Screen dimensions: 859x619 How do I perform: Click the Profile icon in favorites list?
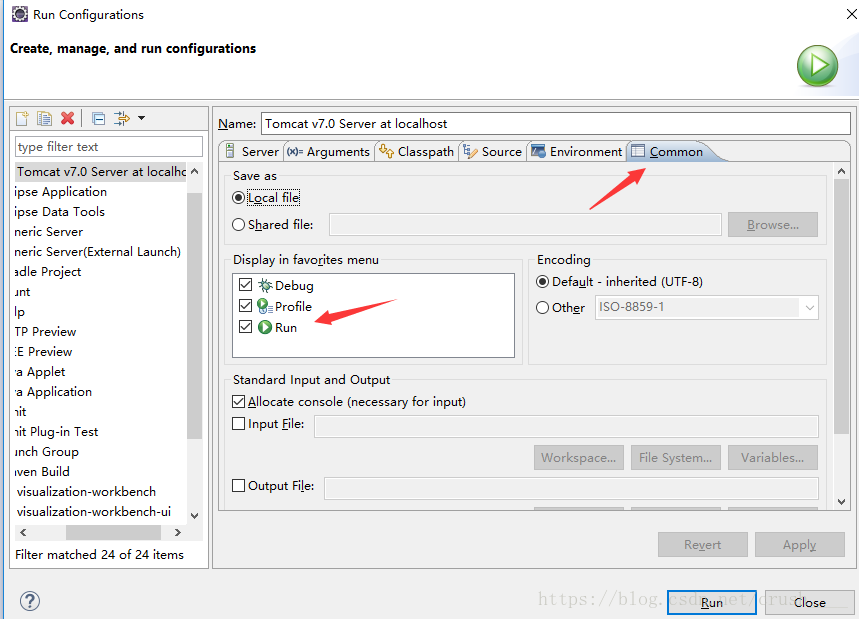tap(265, 306)
